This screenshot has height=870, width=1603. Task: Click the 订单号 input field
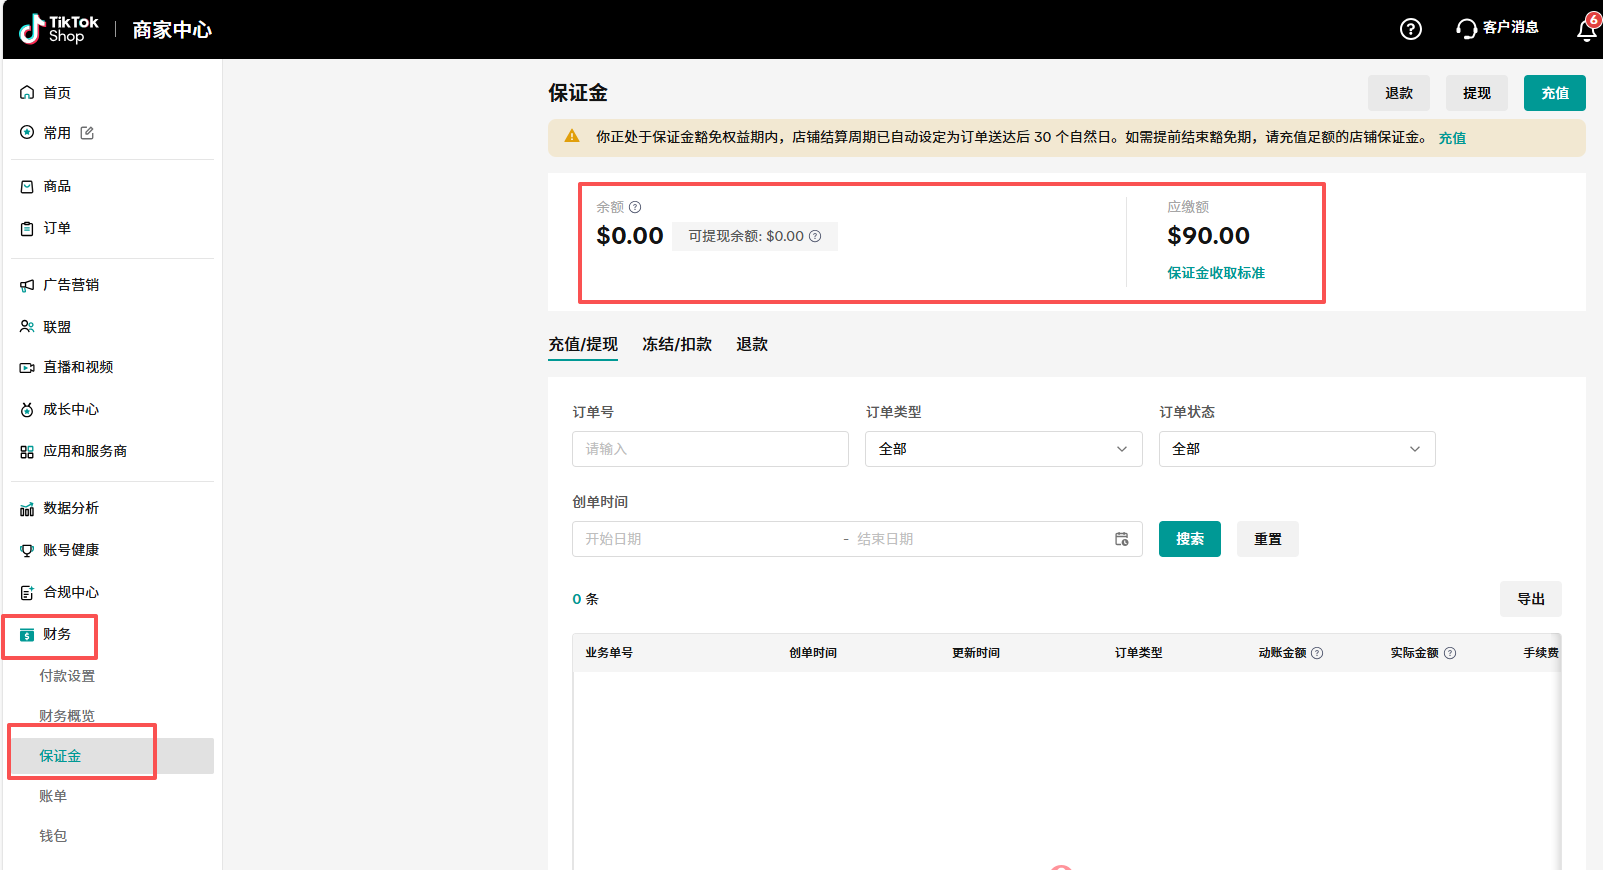click(x=710, y=449)
